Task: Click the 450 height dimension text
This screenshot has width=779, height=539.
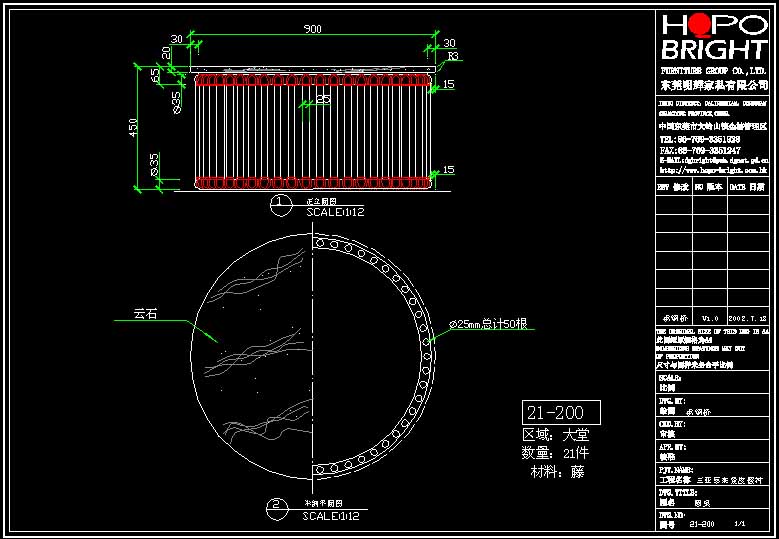Action: coord(134,129)
